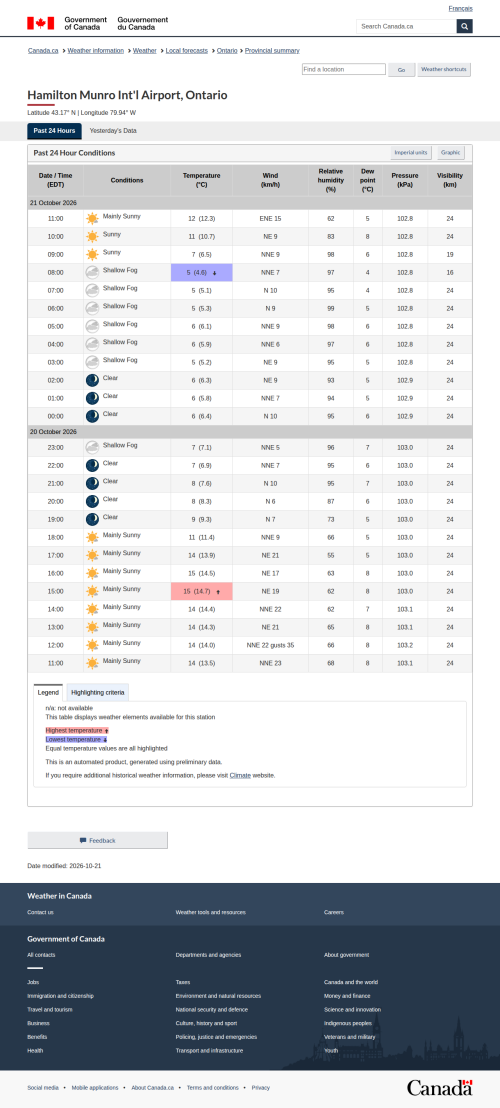Open Departments and agencies link
The height and width of the screenshot is (1108, 500).
tap(208, 955)
